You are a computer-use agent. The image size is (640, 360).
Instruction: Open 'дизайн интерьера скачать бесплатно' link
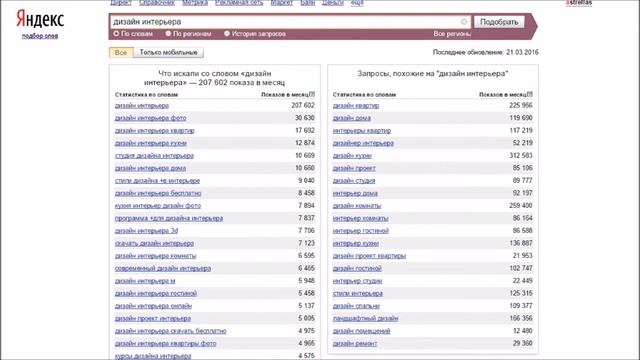[x=171, y=331]
